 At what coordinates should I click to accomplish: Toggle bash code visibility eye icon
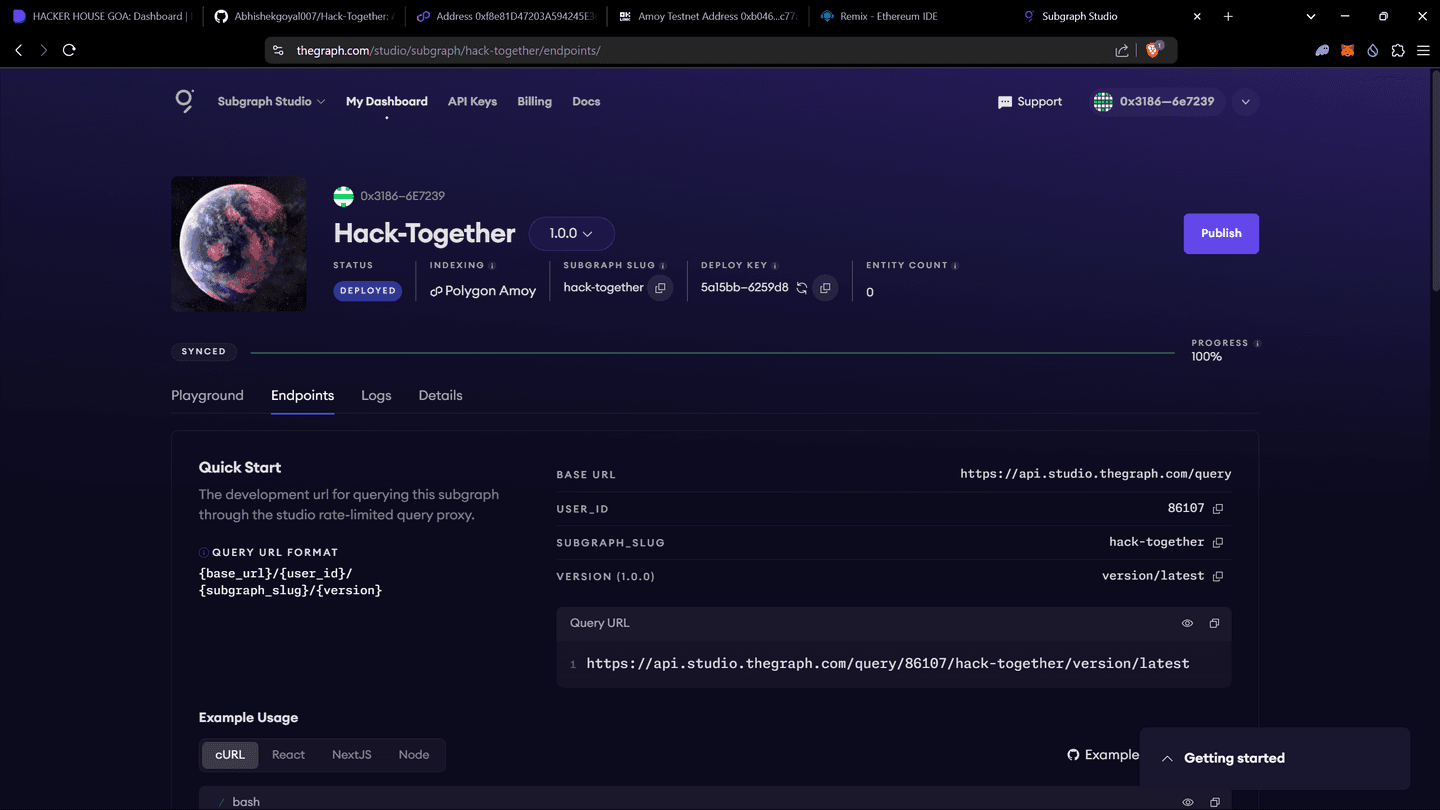[x=1187, y=802]
